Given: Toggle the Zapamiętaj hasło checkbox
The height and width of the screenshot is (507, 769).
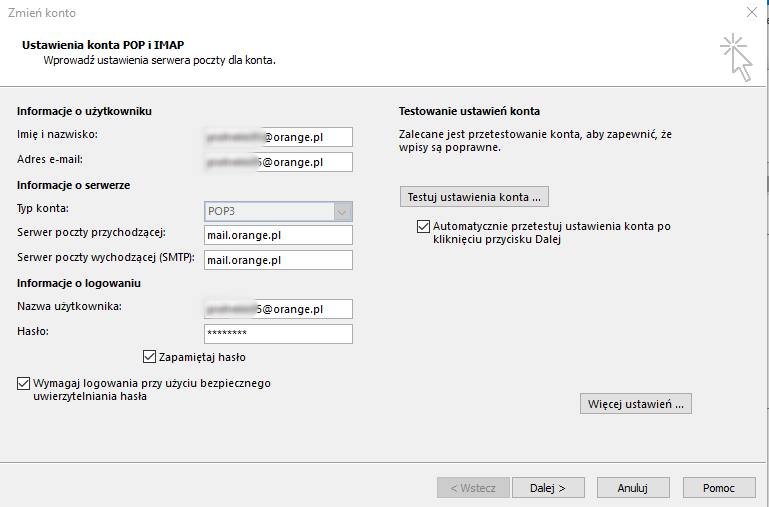Looking at the screenshot, I should pos(150,356).
